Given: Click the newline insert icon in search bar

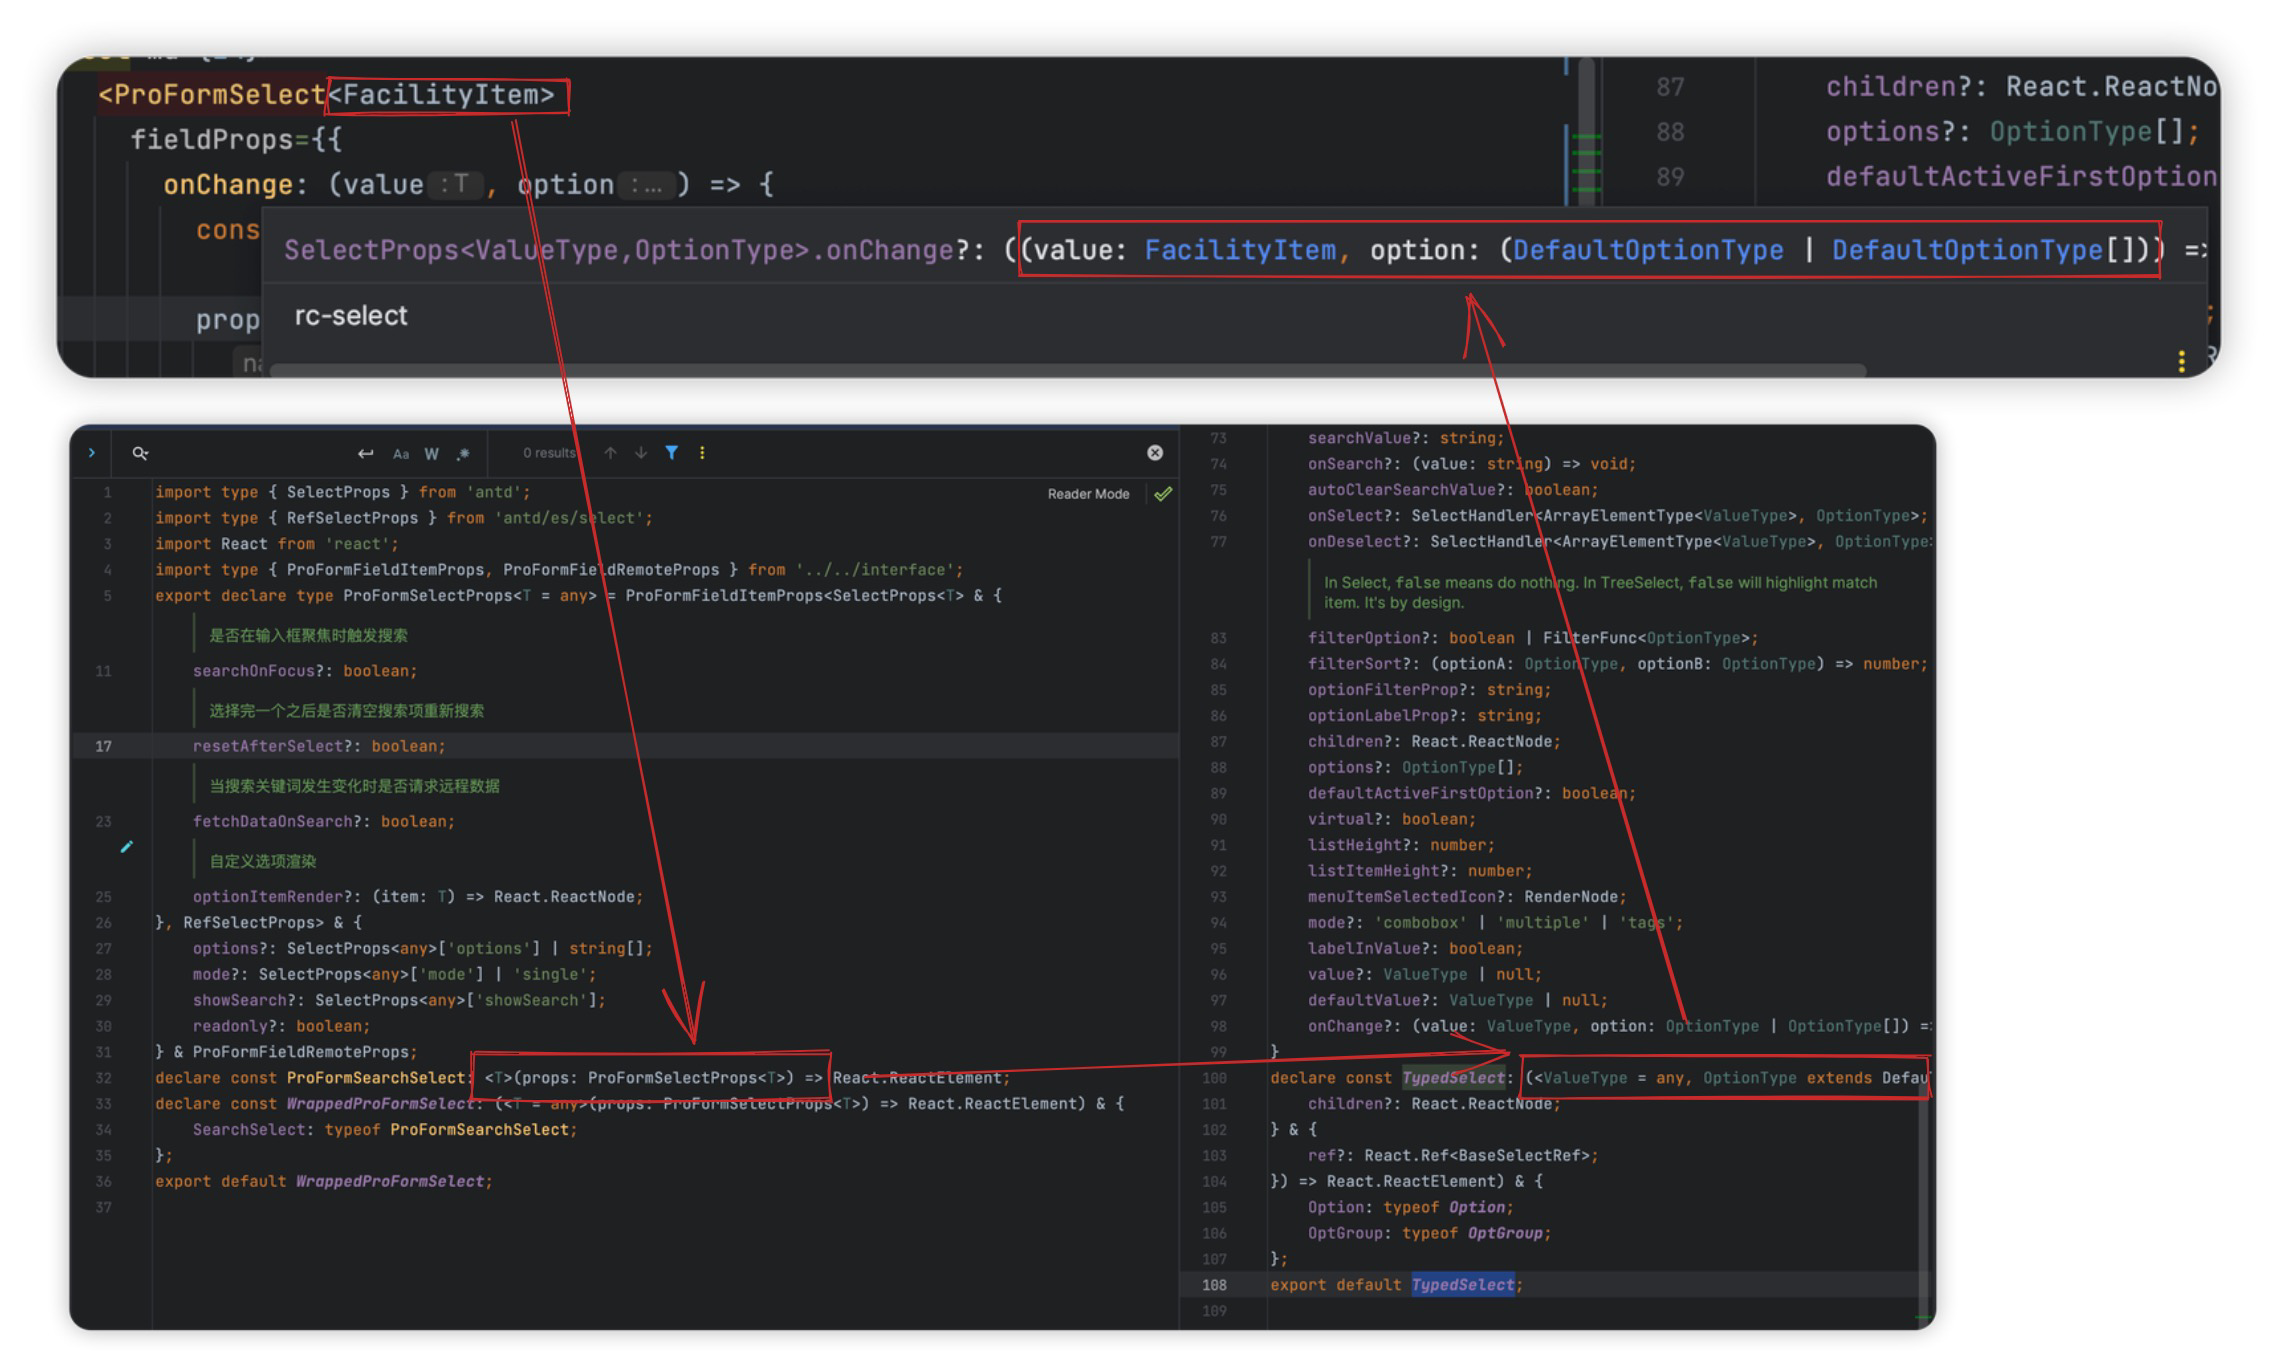Looking at the screenshot, I should [367, 452].
